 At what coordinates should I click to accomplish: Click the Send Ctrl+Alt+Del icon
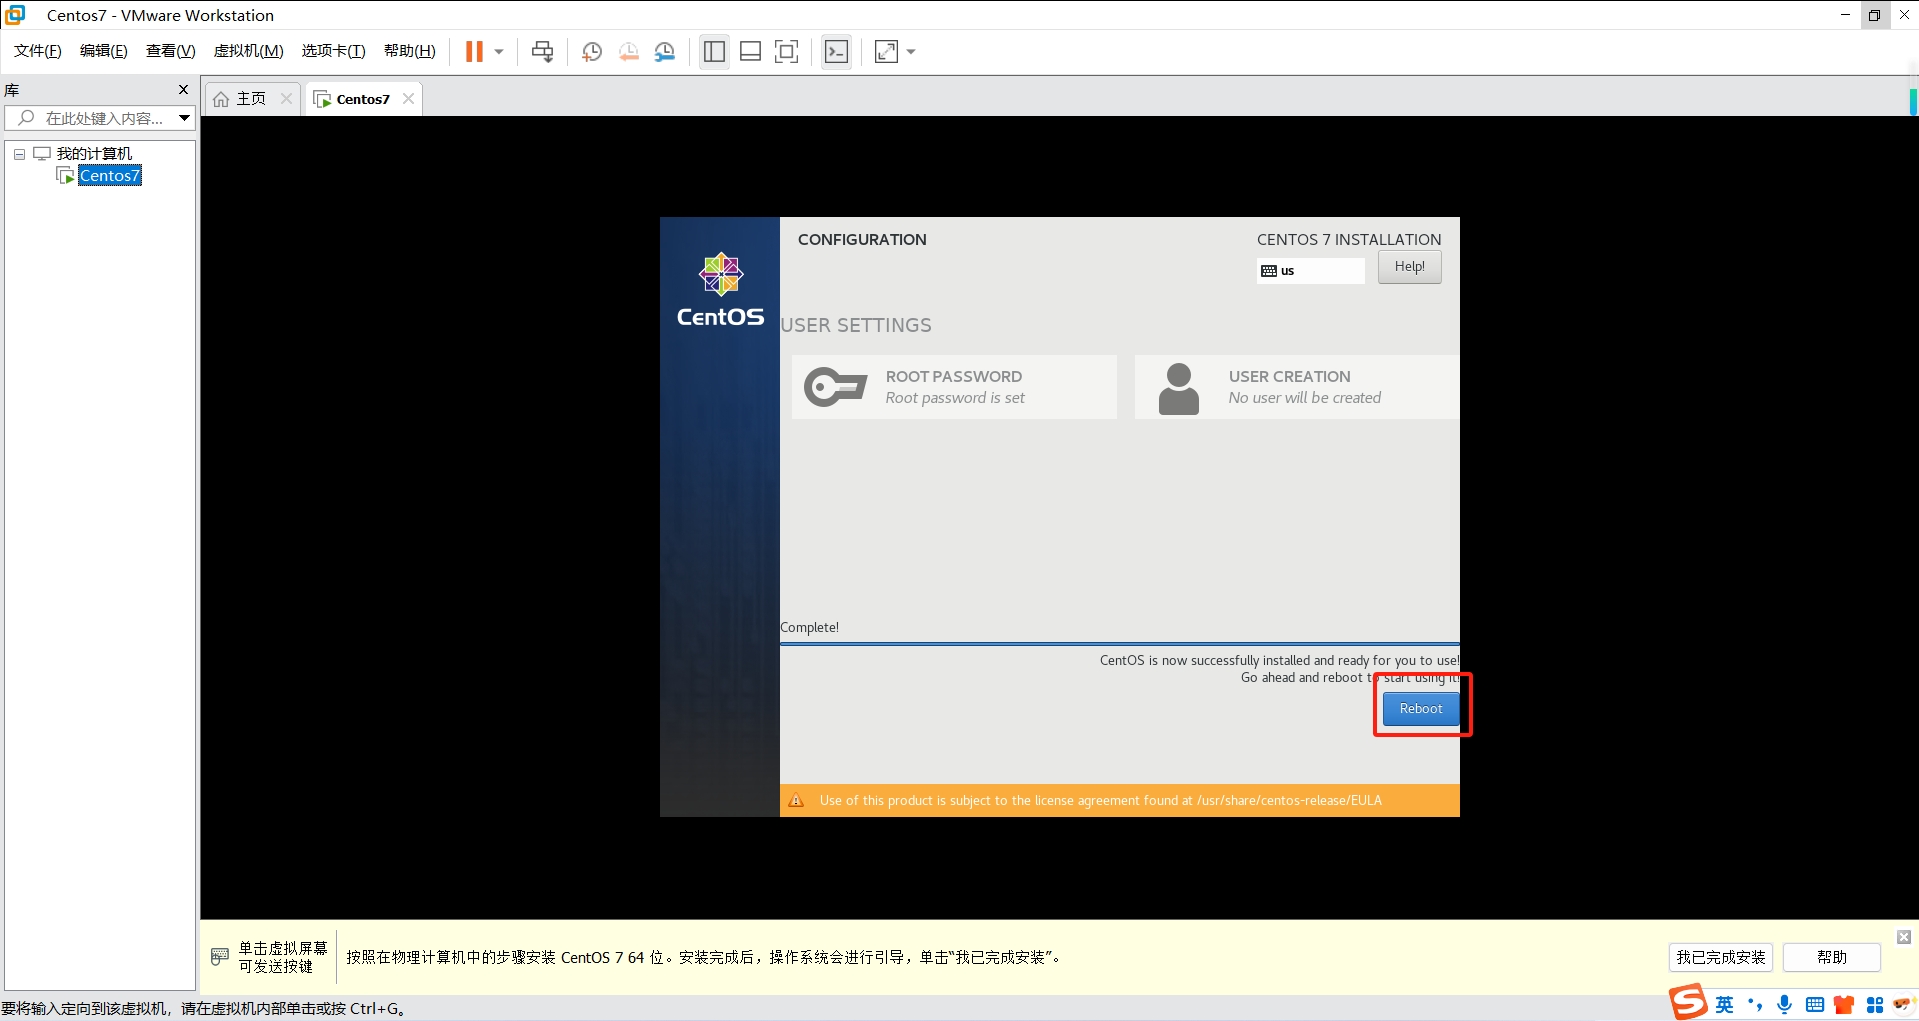(542, 52)
